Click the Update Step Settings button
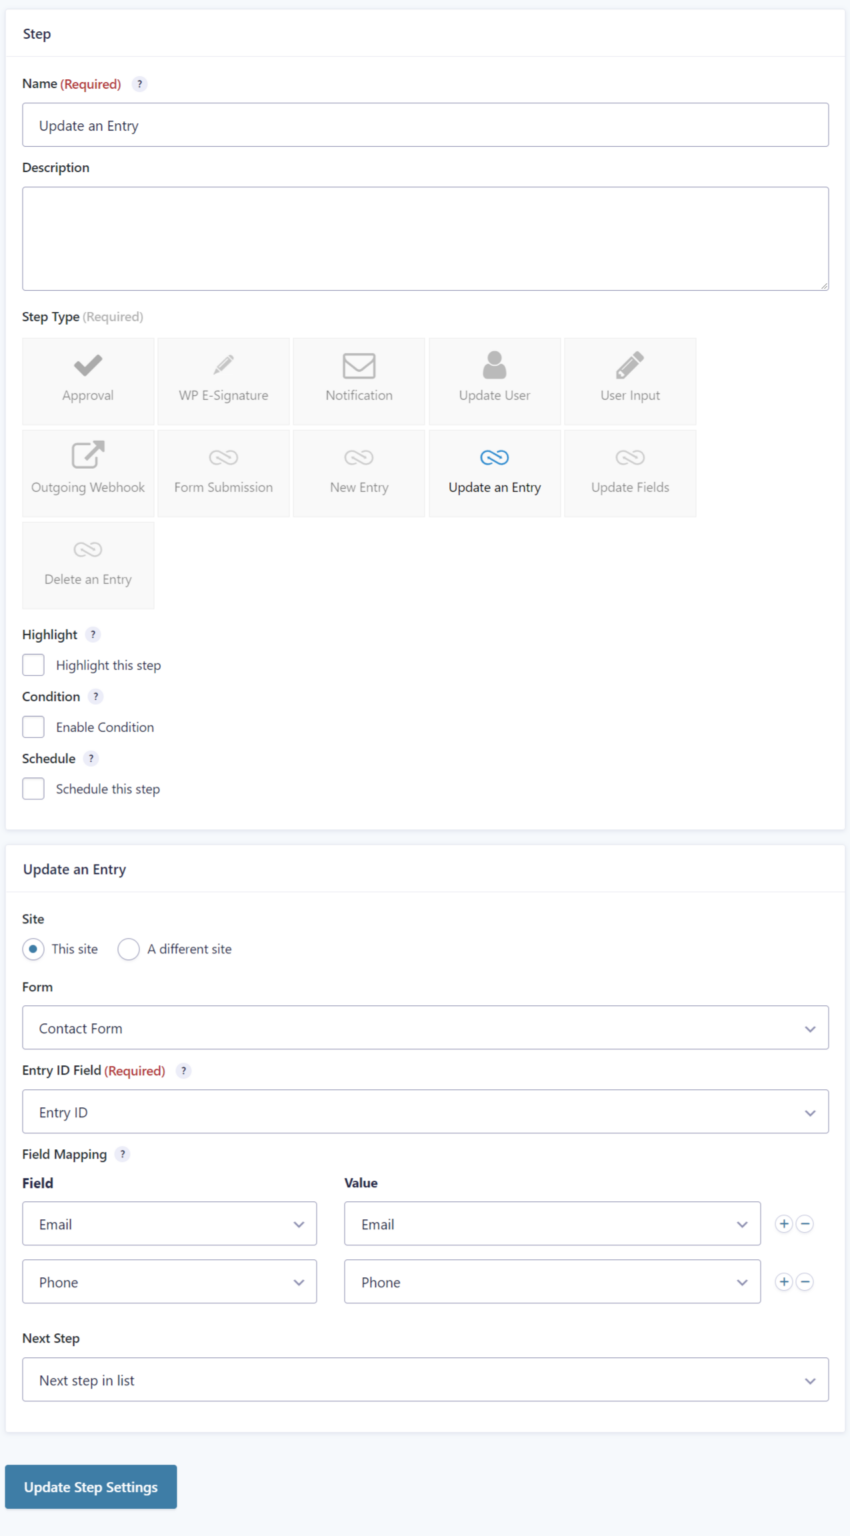850x1536 pixels. point(90,1486)
